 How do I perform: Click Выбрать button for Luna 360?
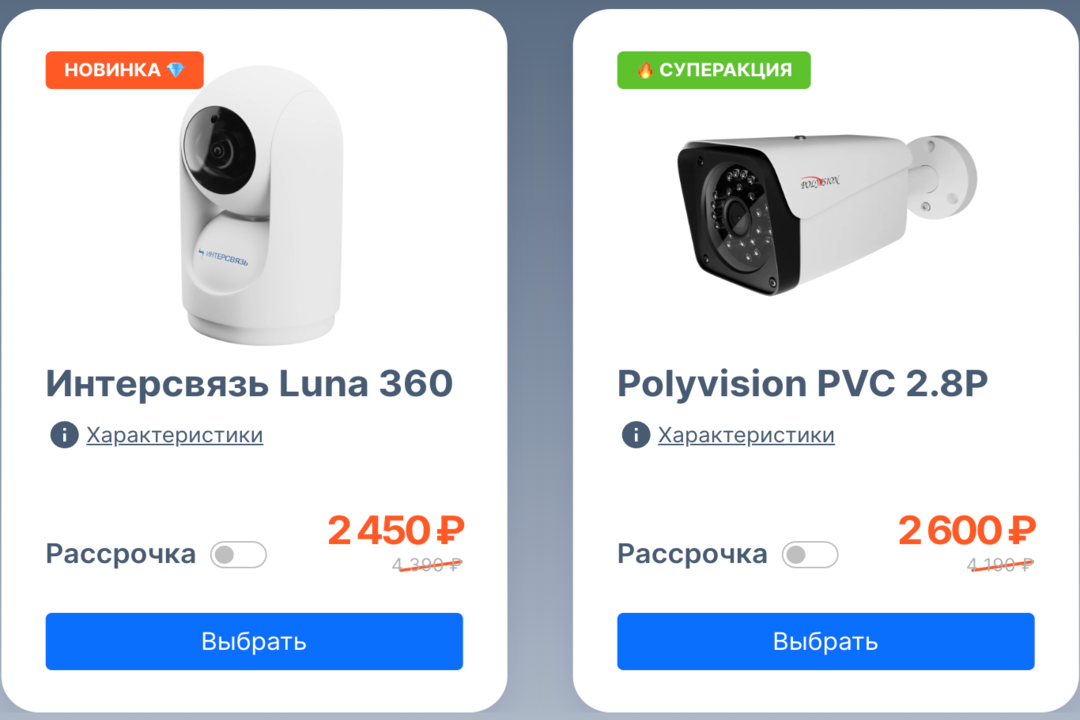254,641
